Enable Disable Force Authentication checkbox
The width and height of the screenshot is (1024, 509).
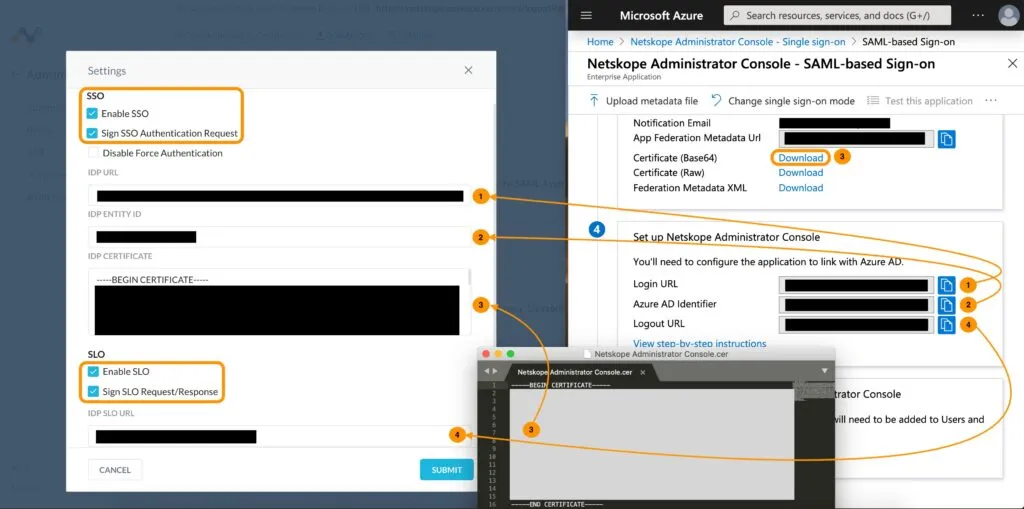coord(94,153)
